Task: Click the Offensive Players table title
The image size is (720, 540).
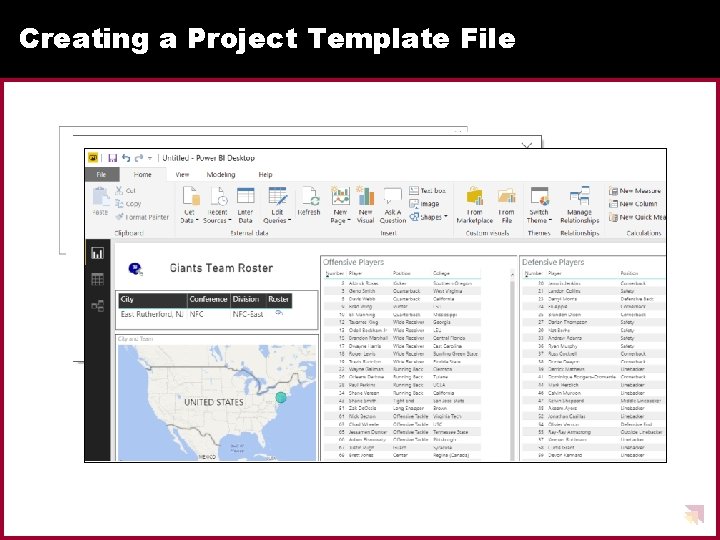Action: point(354,262)
